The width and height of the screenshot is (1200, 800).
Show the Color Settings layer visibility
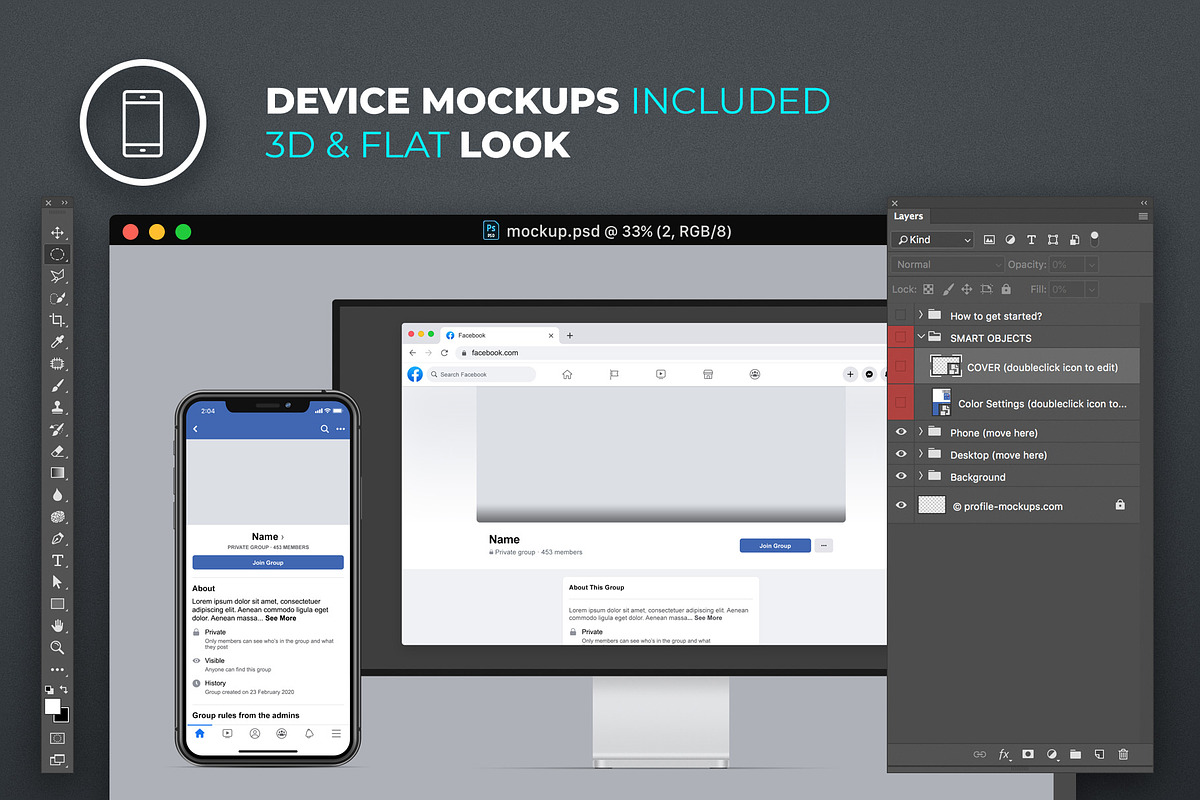pos(901,403)
